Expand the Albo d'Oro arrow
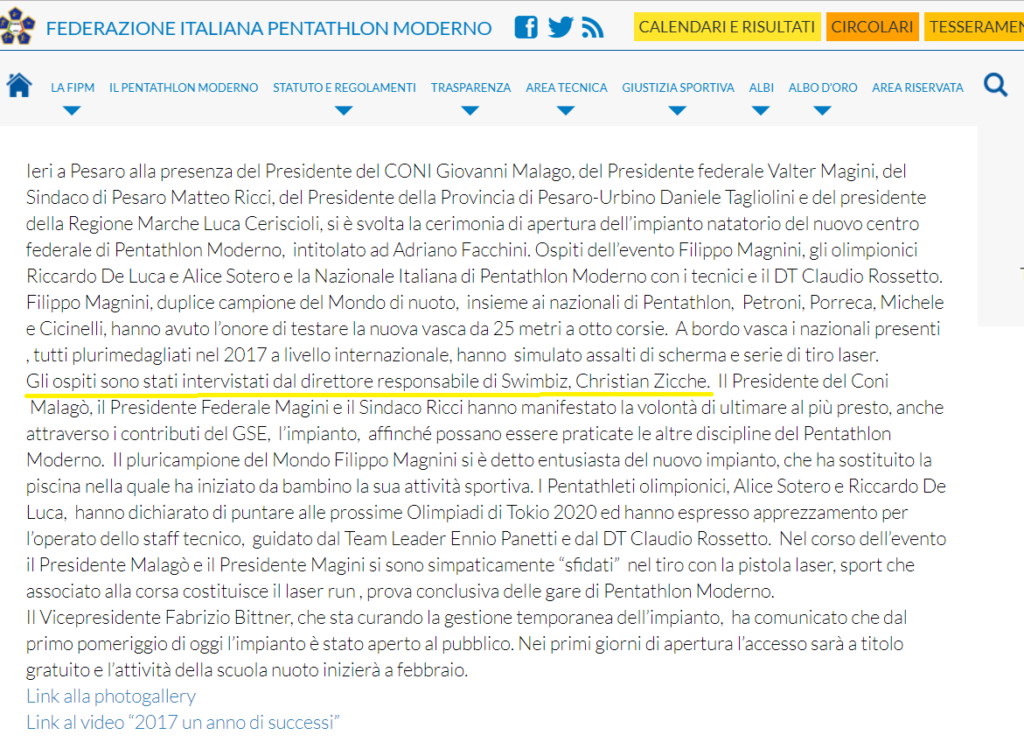The width and height of the screenshot is (1024, 742). point(822,111)
